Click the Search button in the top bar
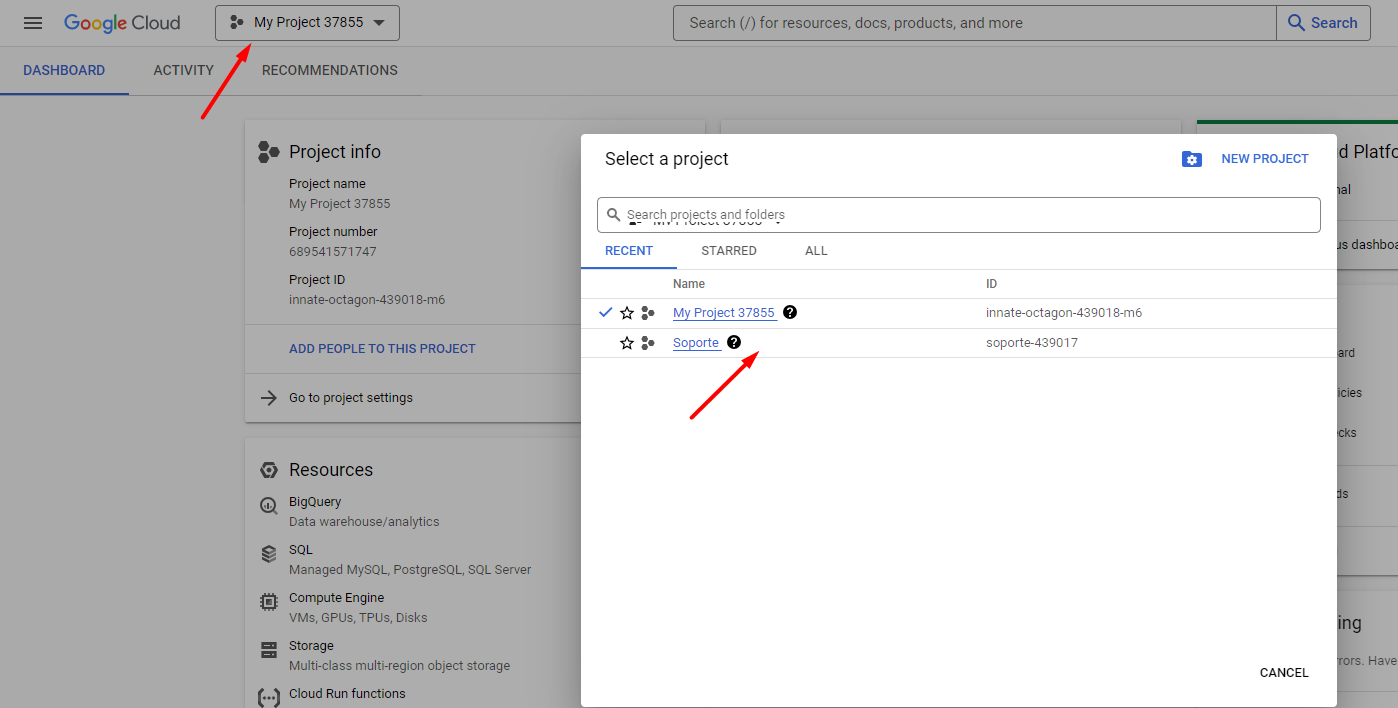This screenshot has width=1398, height=708. [x=1323, y=23]
